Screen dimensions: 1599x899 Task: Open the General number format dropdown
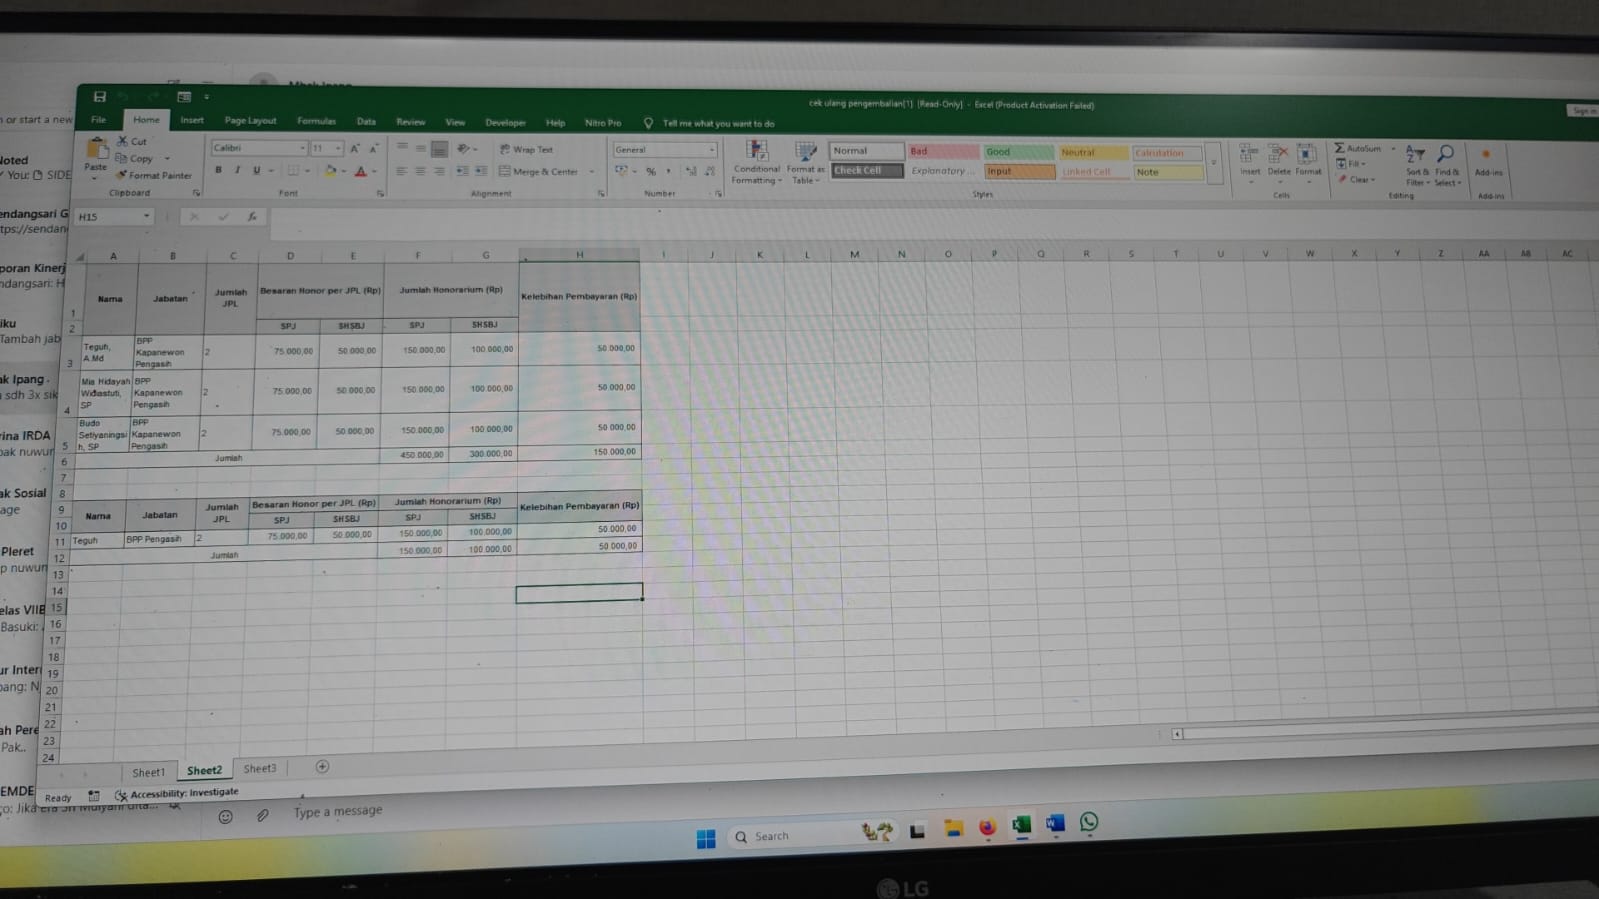(x=711, y=150)
